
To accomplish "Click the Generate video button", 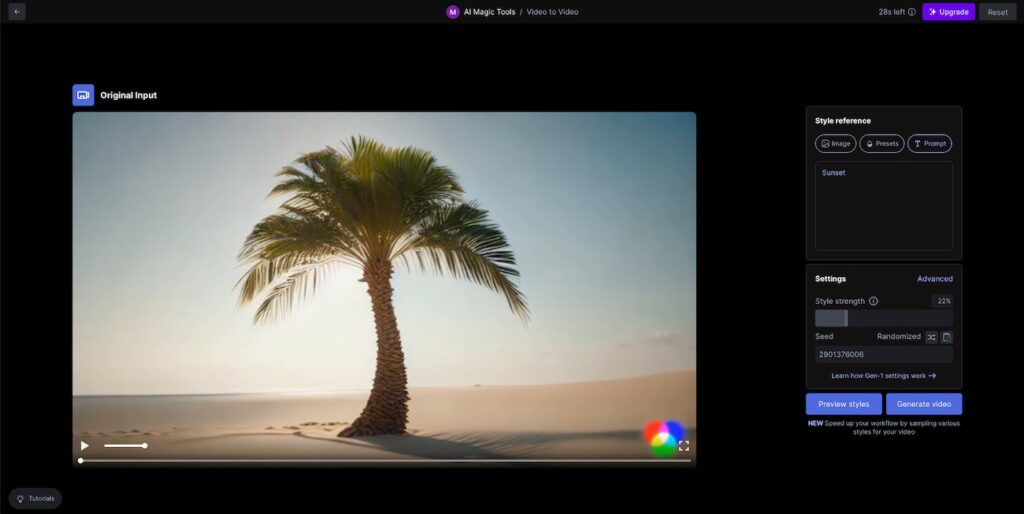I will click(x=923, y=404).
